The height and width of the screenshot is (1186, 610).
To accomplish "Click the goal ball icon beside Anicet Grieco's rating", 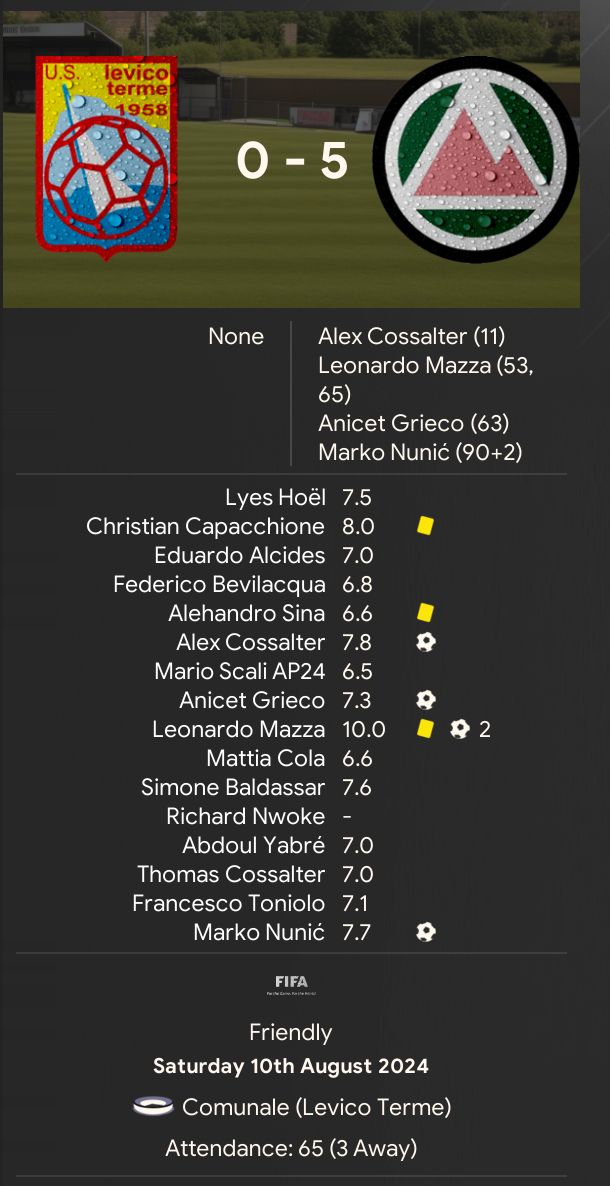I will click(426, 700).
